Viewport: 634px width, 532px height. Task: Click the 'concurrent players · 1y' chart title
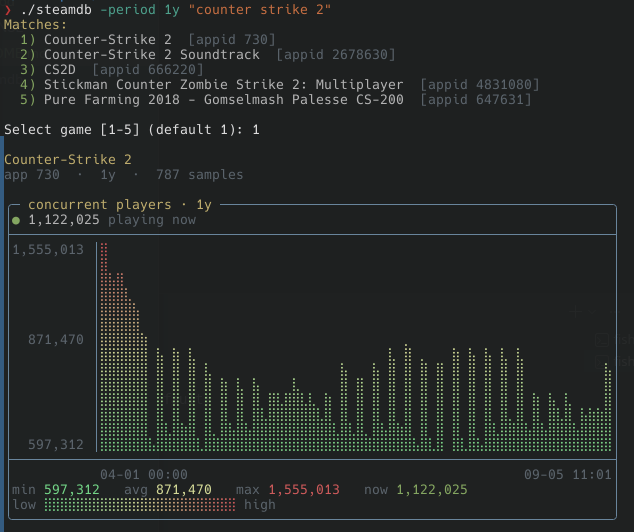[120, 205]
